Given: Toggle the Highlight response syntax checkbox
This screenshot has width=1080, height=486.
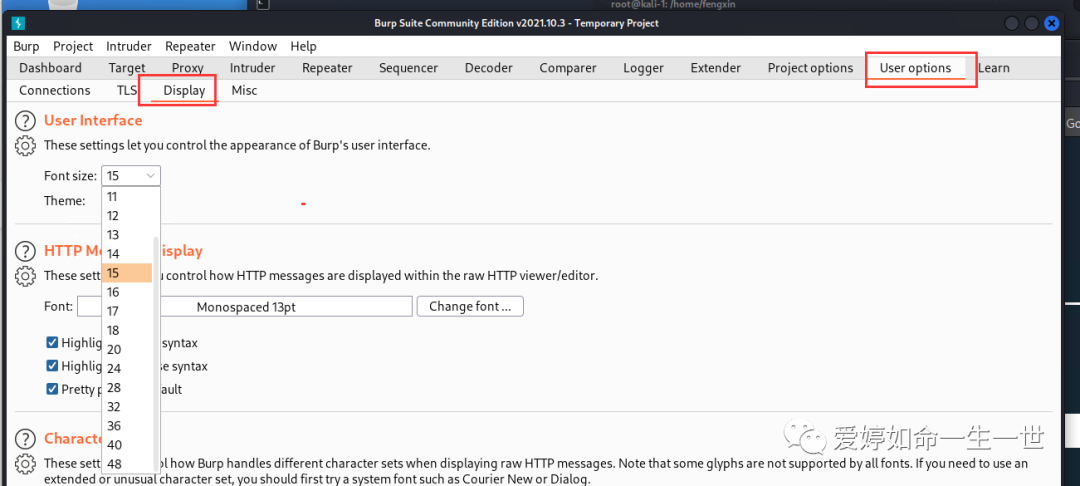Looking at the screenshot, I should (52, 366).
